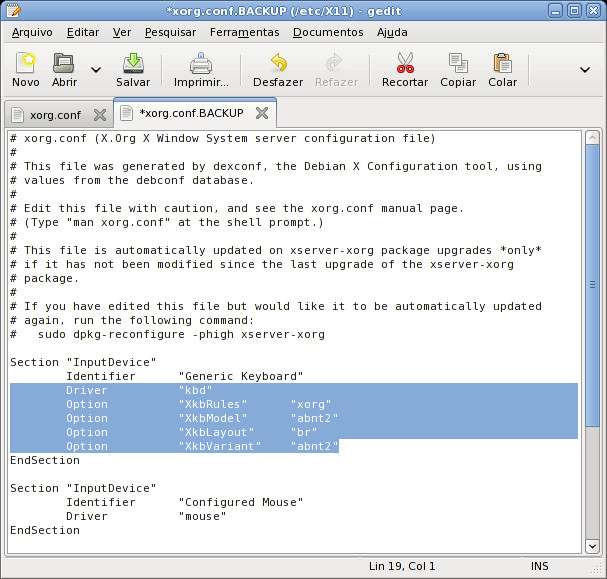Click the greyed Refazer redo icon
This screenshot has height=579, width=607.
tap(334, 63)
